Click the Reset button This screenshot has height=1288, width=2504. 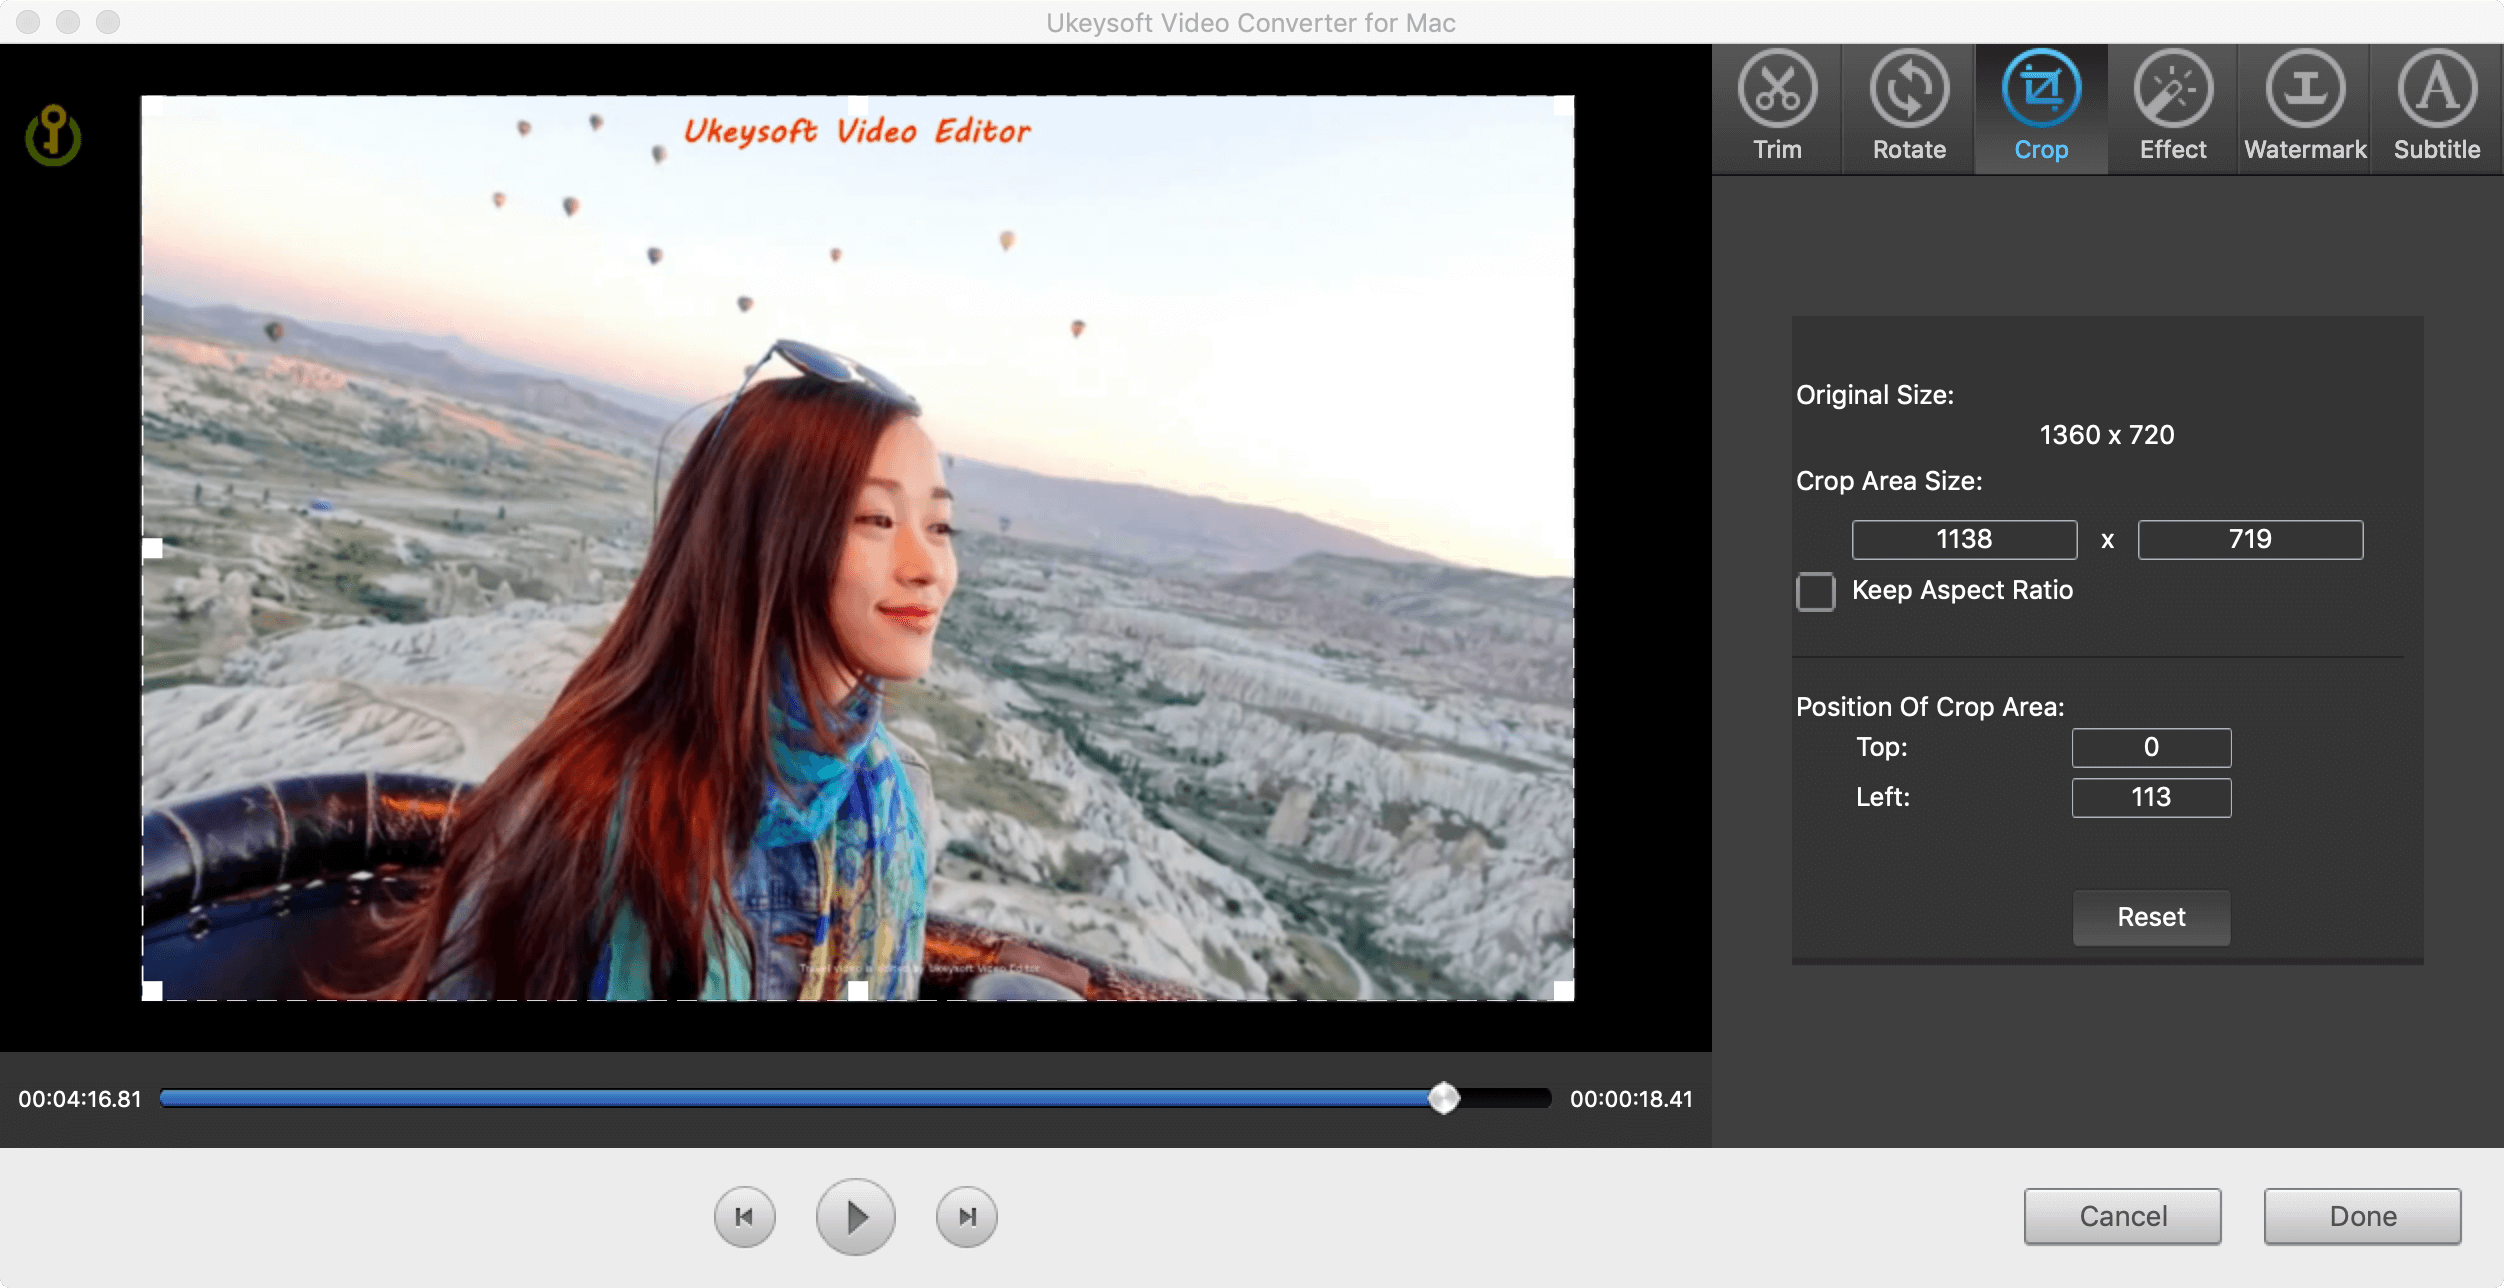[x=2148, y=917]
